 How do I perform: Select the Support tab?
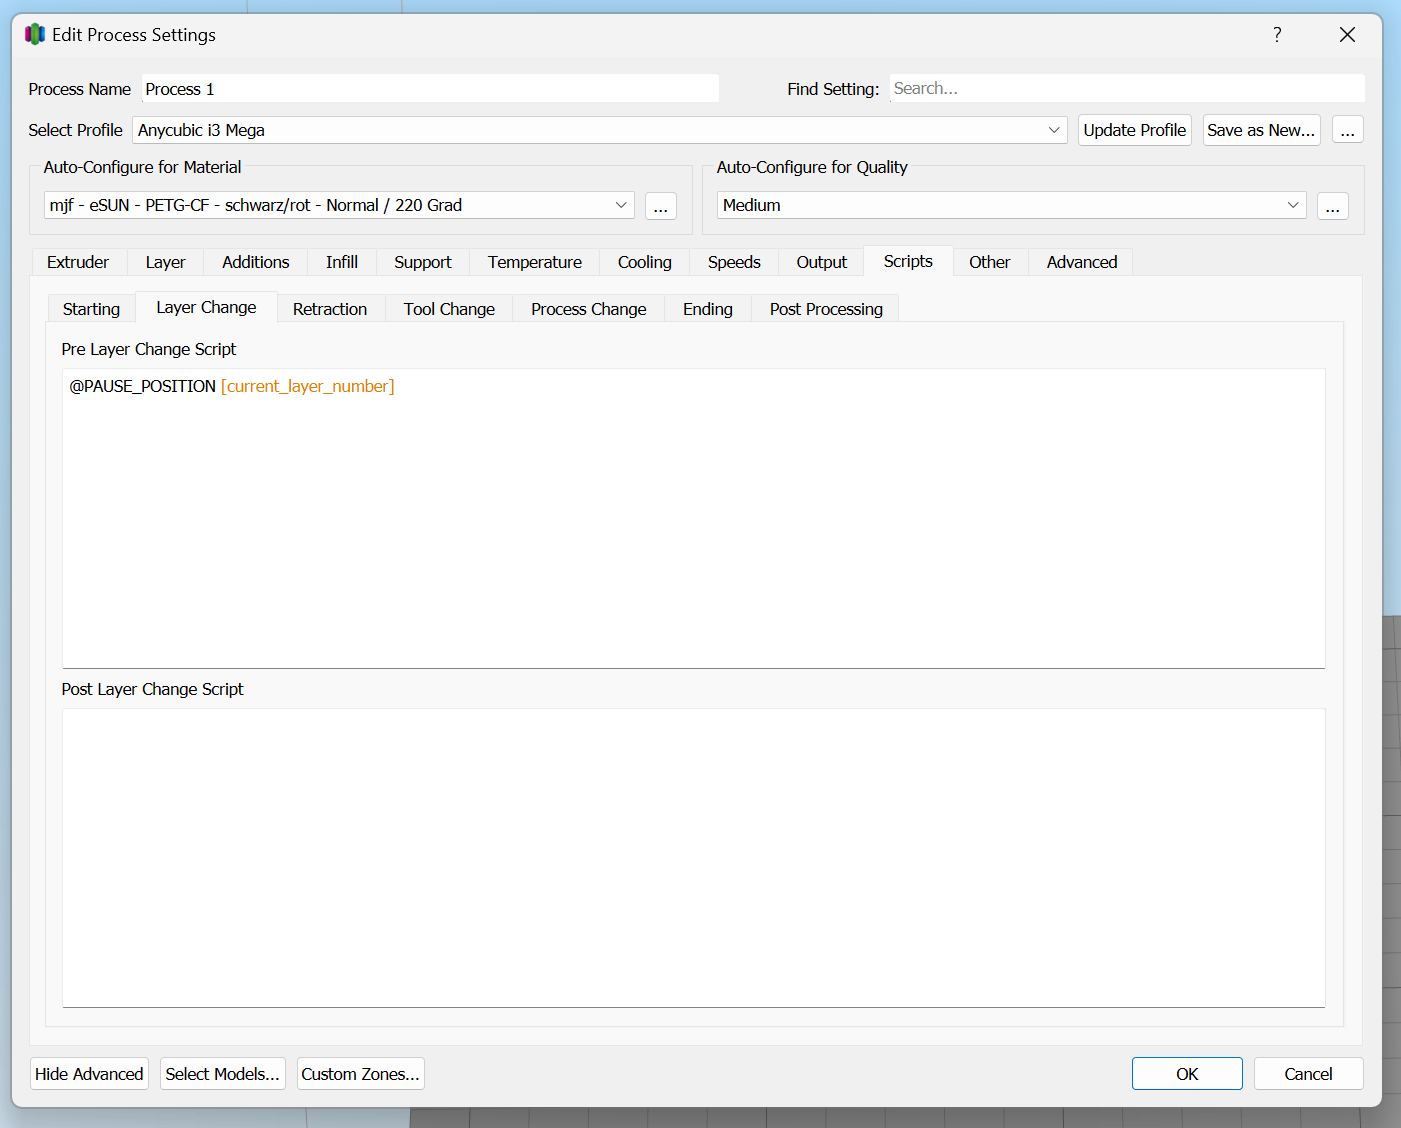click(423, 262)
